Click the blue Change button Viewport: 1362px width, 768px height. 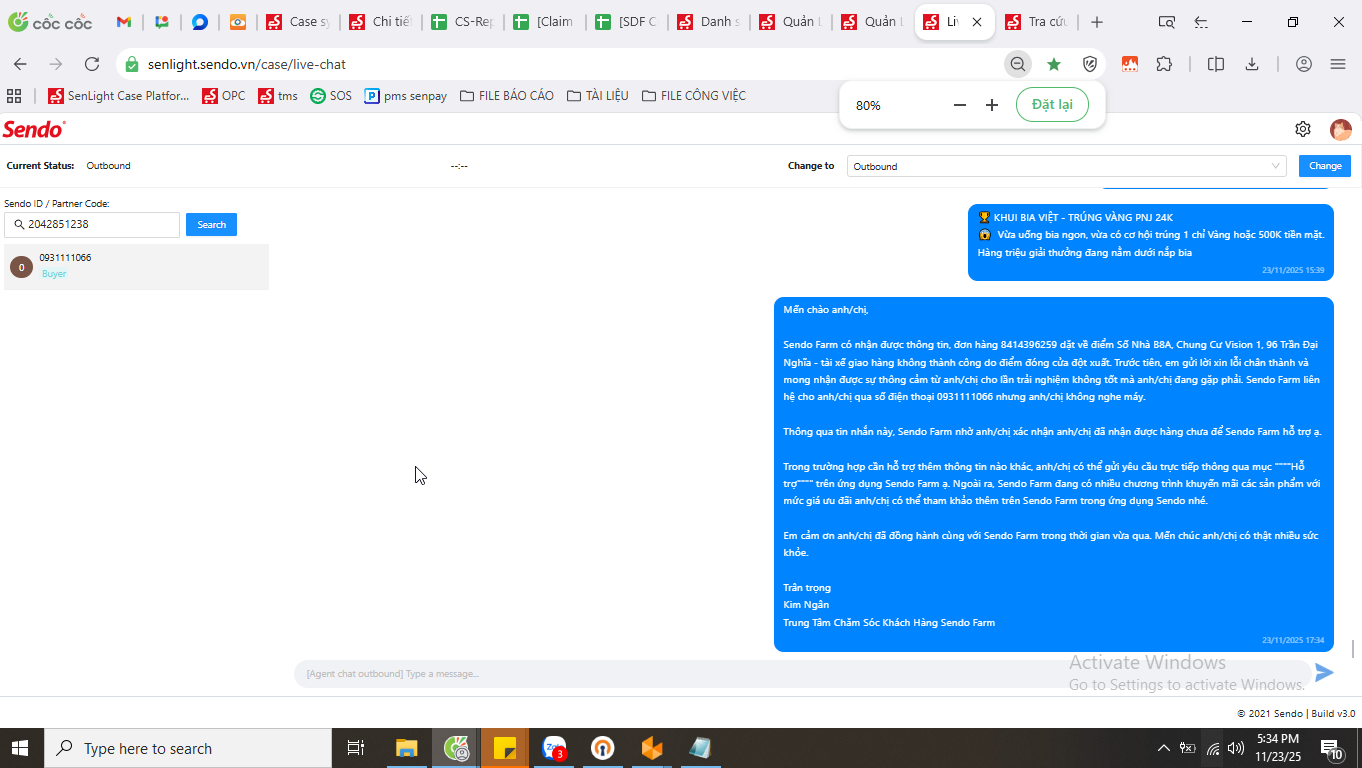(x=1325, y=166)
